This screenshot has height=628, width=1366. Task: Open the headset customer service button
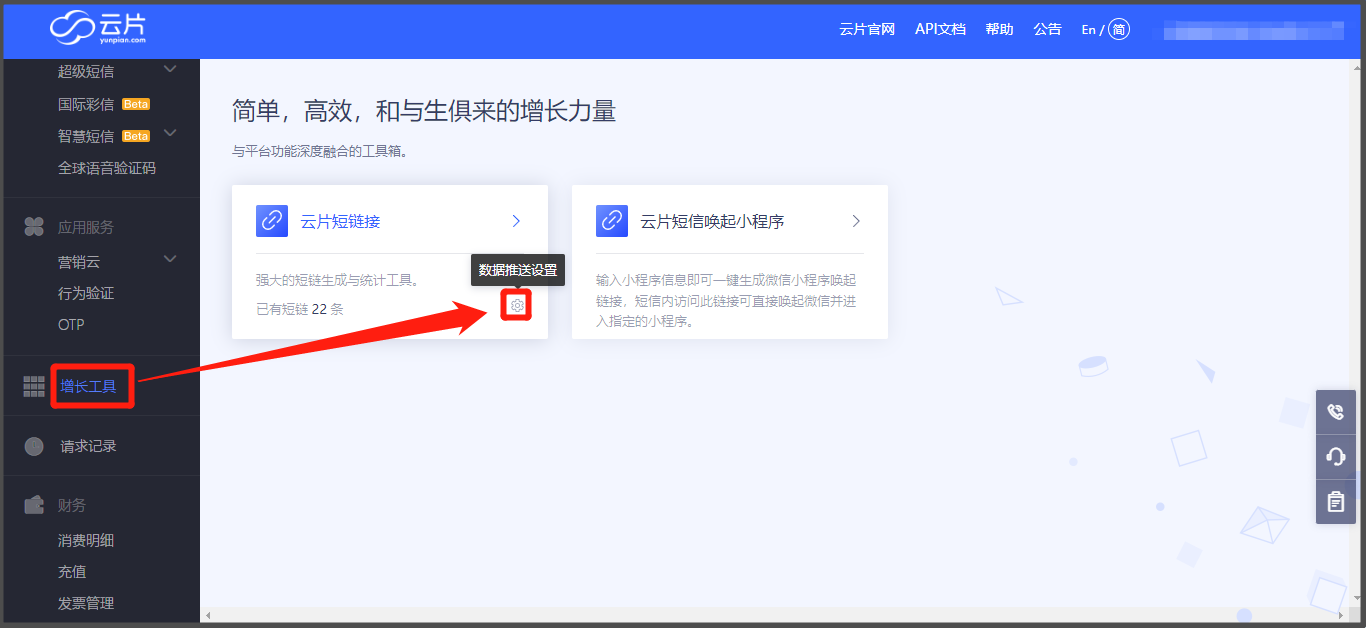click(x=1336, y=457)
